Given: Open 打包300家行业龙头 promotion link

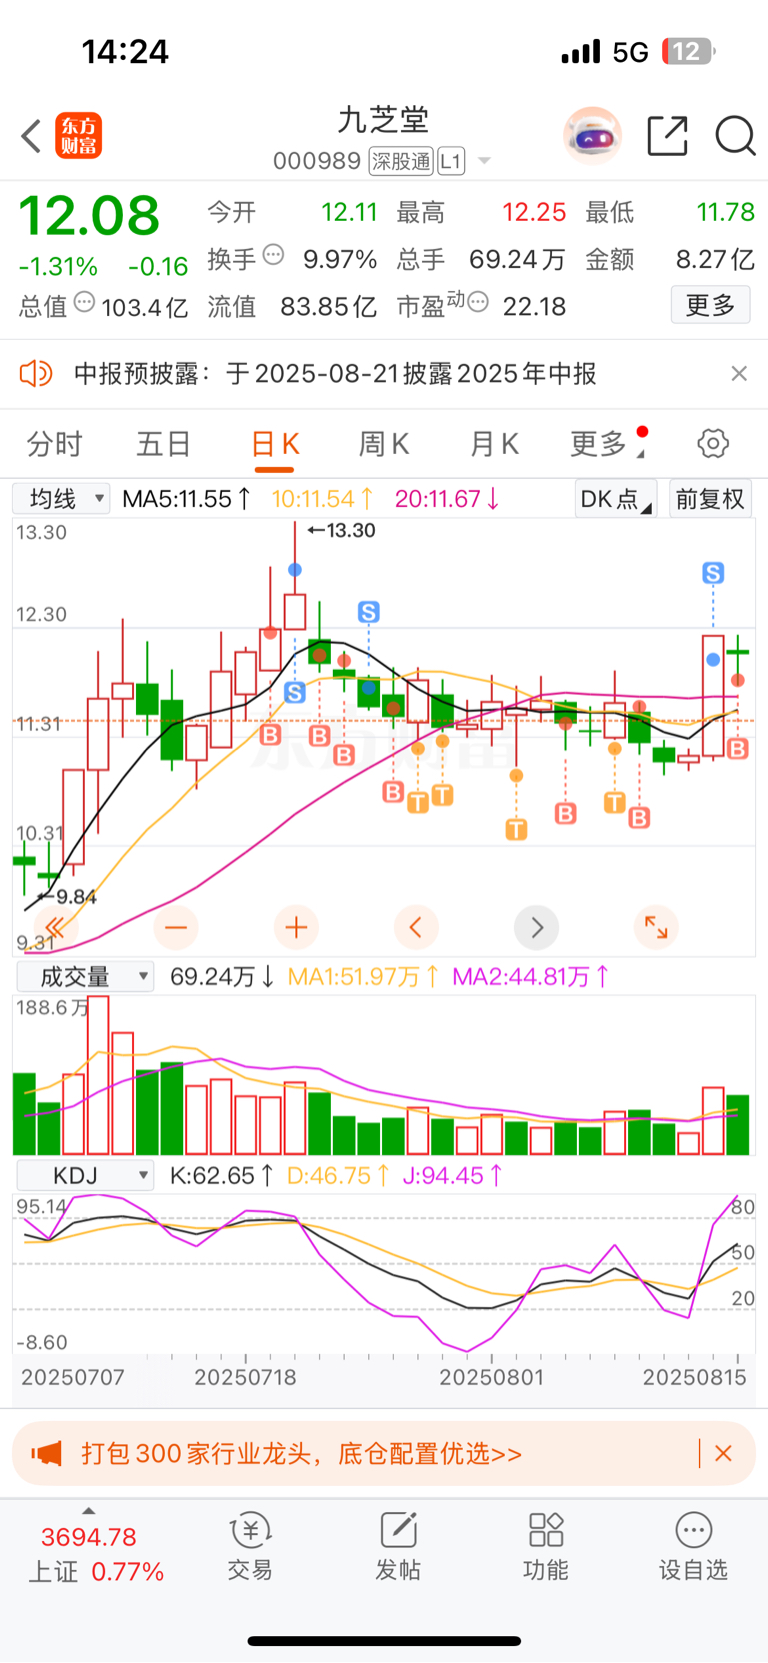Looking at the screenshot, I should [302, 1453].
